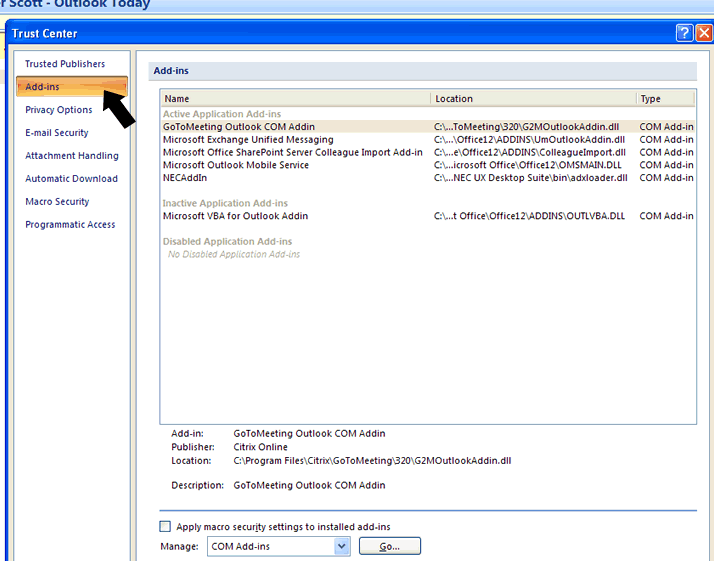Open the Macro Security section
714x561 pixels.
coord(57,201)
